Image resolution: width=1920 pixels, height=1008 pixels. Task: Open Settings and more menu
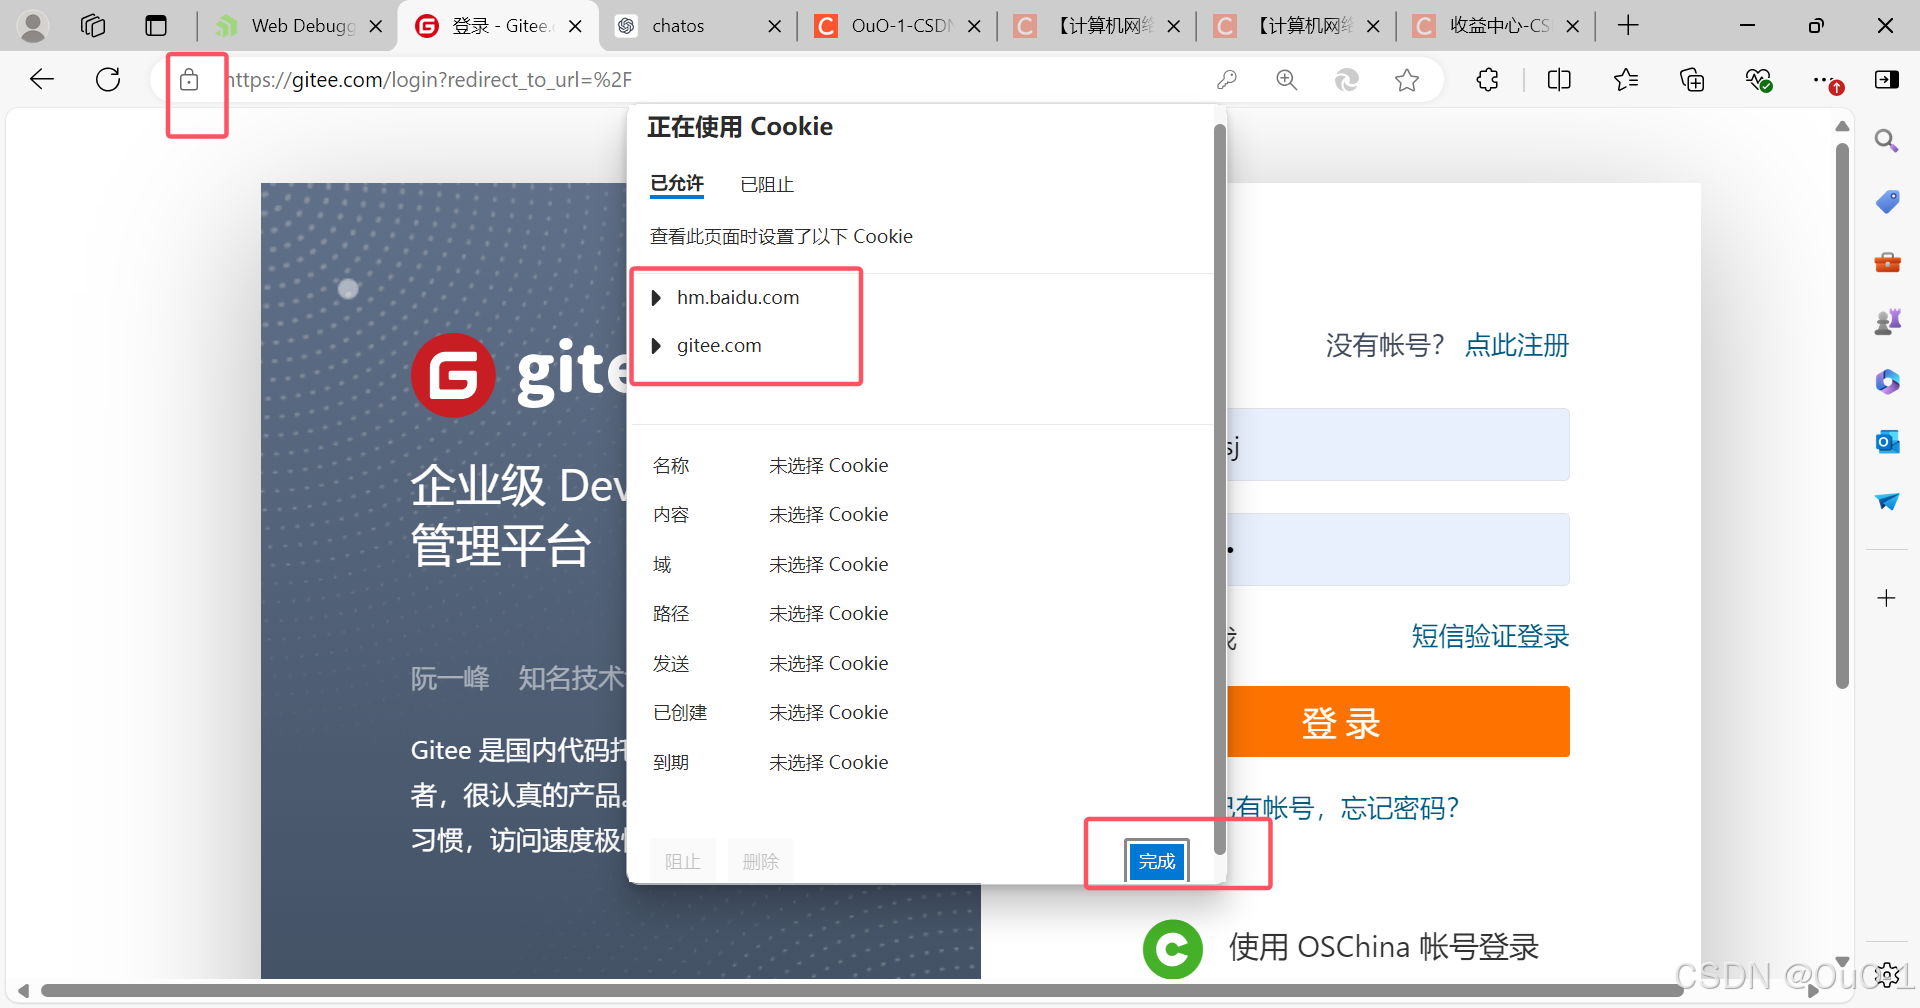[1826, 80]
